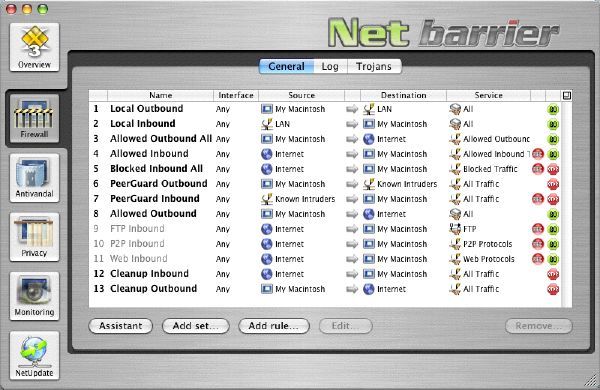Select the Web Inbound rule name
The width and height of the screenshot is (600, 390).
[139, 259]
